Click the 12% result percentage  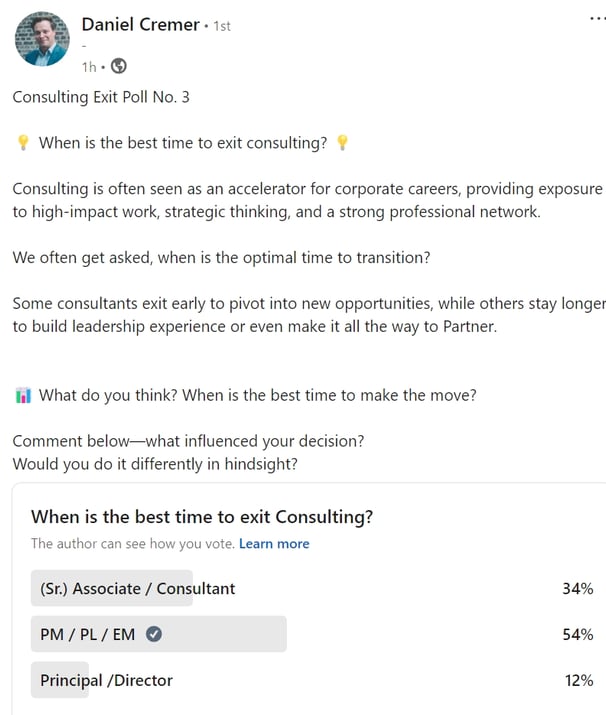click(579, 680)
